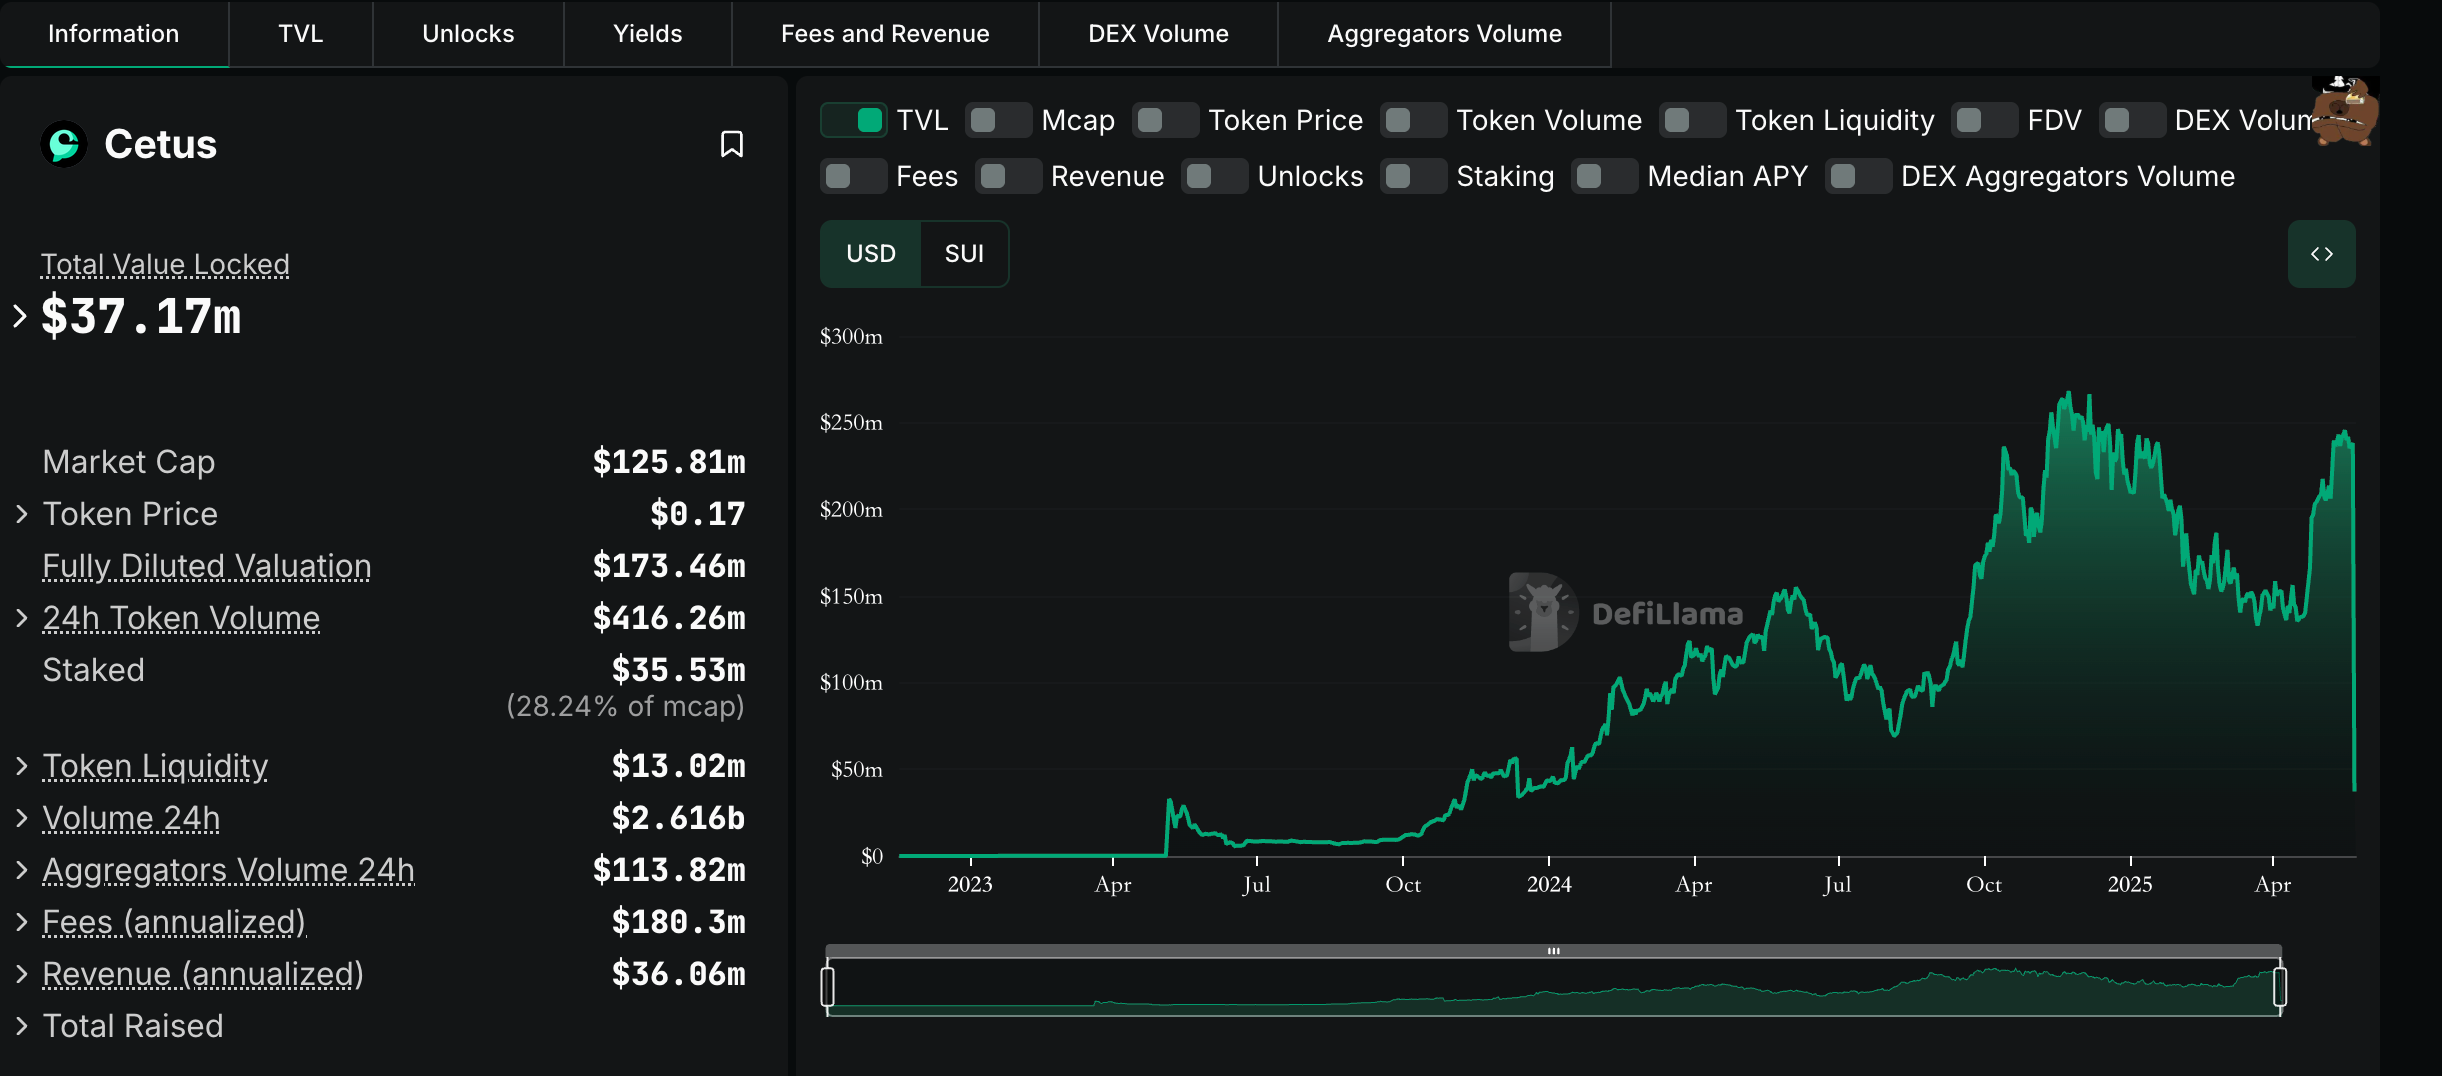Click the Market Cap value $125.81m
The width and height of the screenshot is (2442, 1076).
click(669, 462)
